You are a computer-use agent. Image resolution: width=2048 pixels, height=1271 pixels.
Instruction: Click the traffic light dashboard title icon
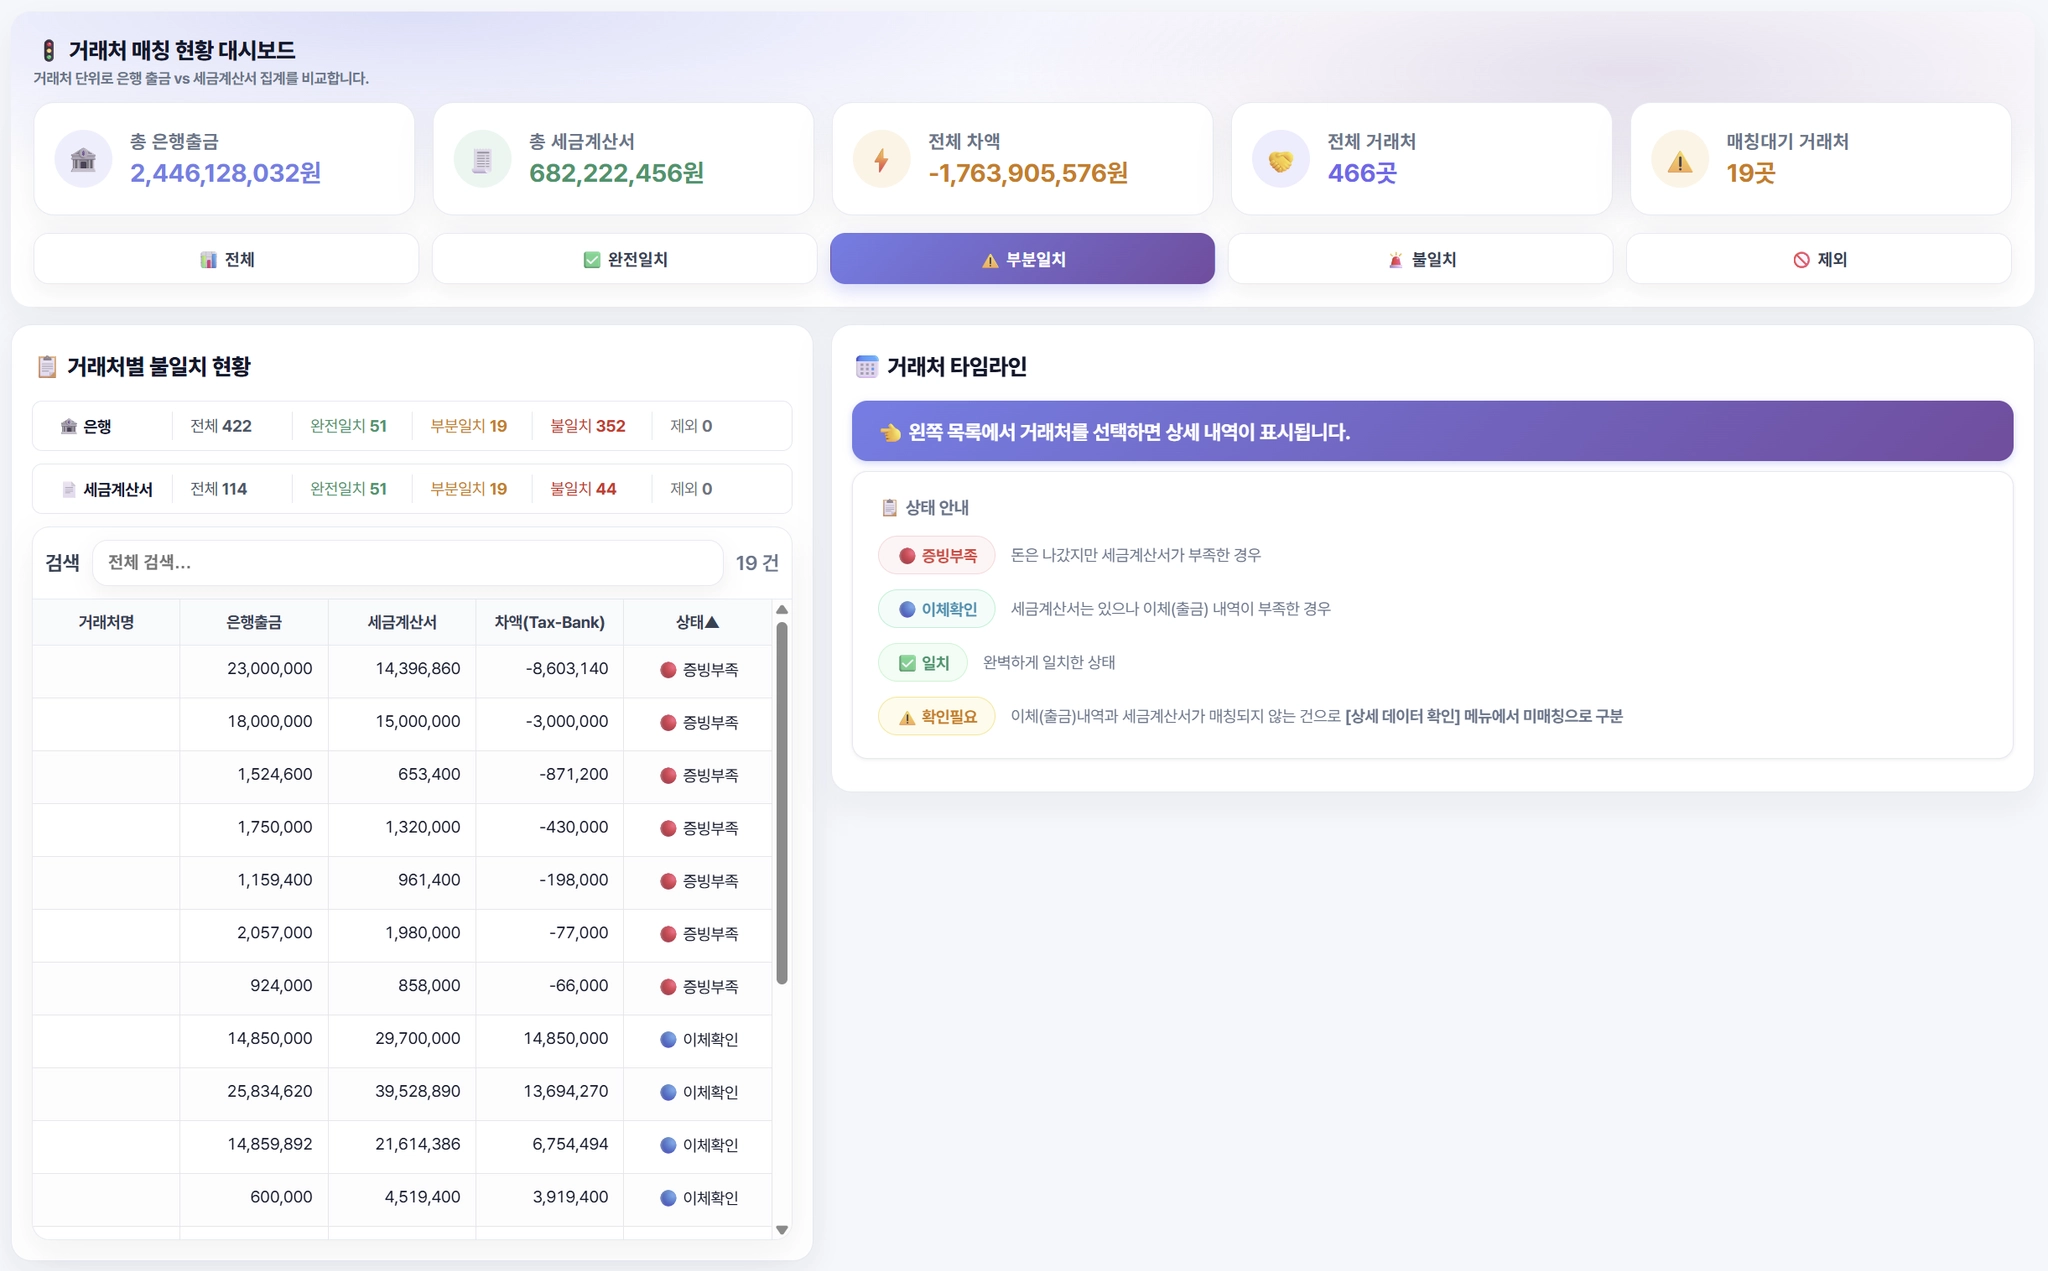tap(48, 50)
